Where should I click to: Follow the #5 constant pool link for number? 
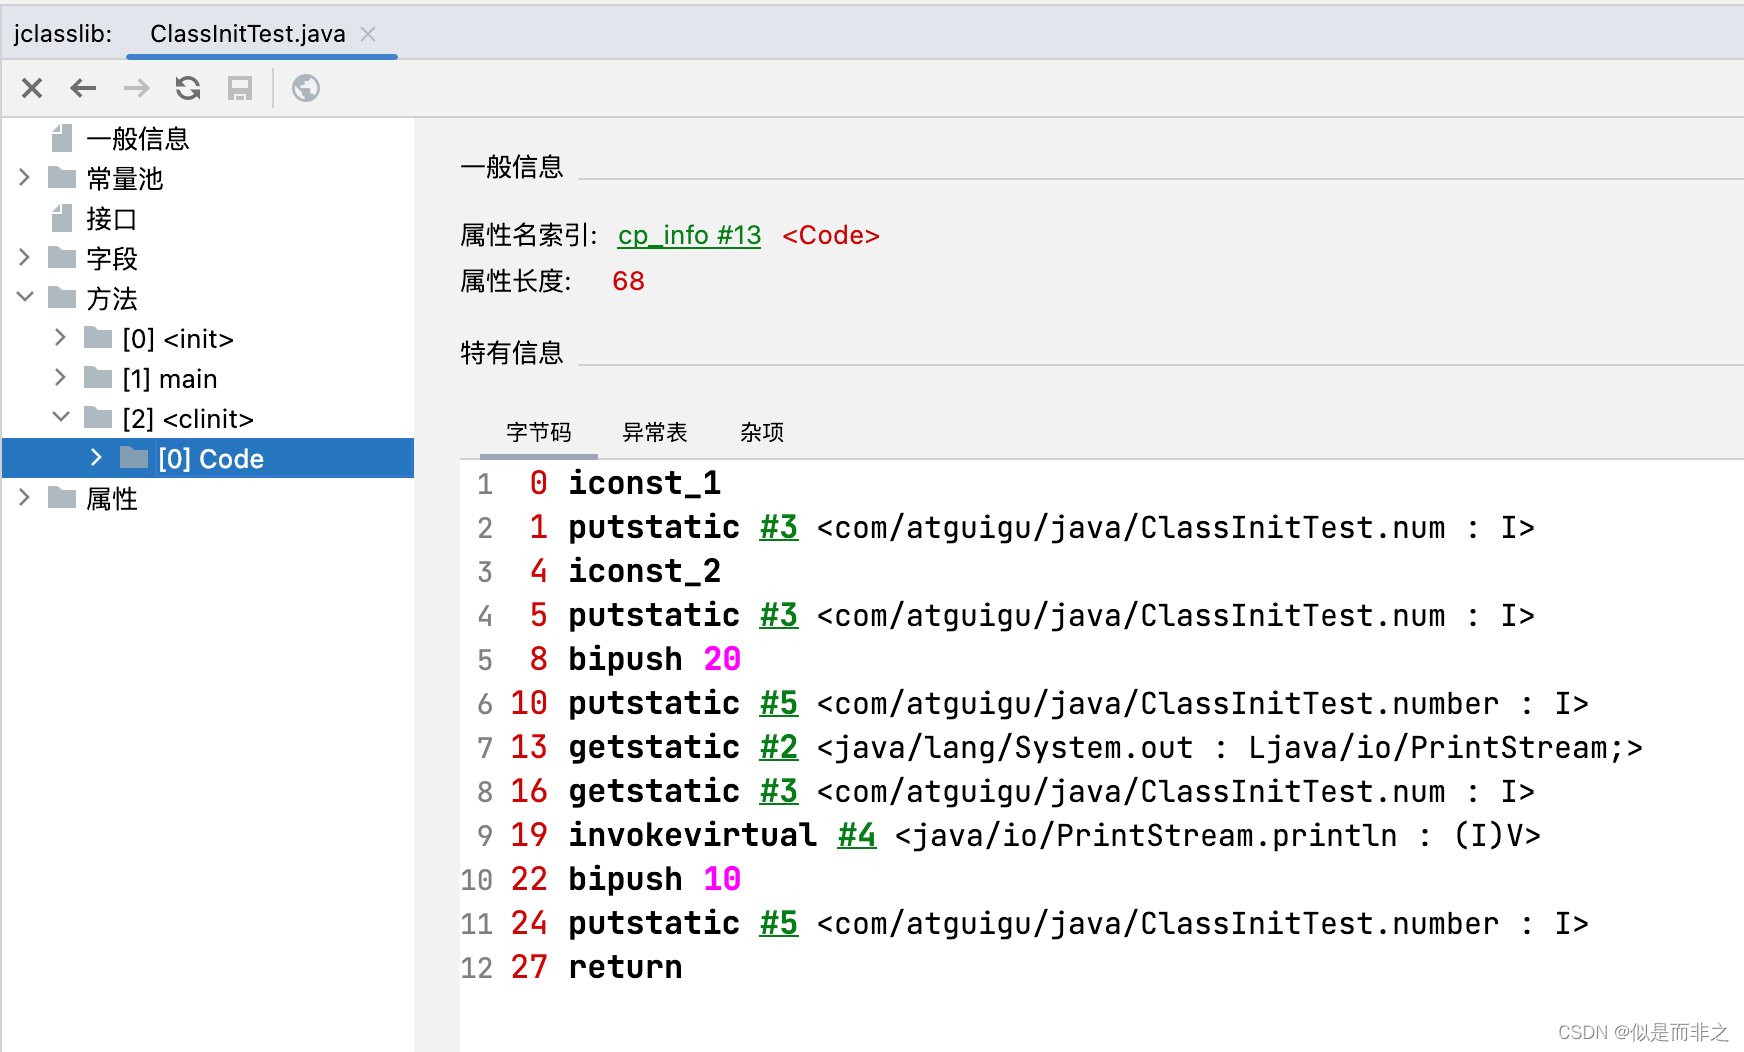[x=778, y=703]
